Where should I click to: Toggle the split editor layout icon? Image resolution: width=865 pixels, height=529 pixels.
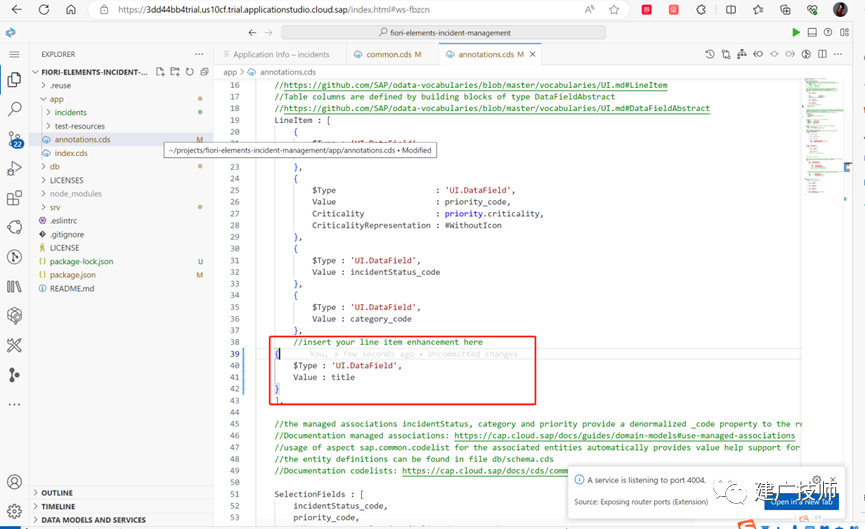click(x=823, y=54)
